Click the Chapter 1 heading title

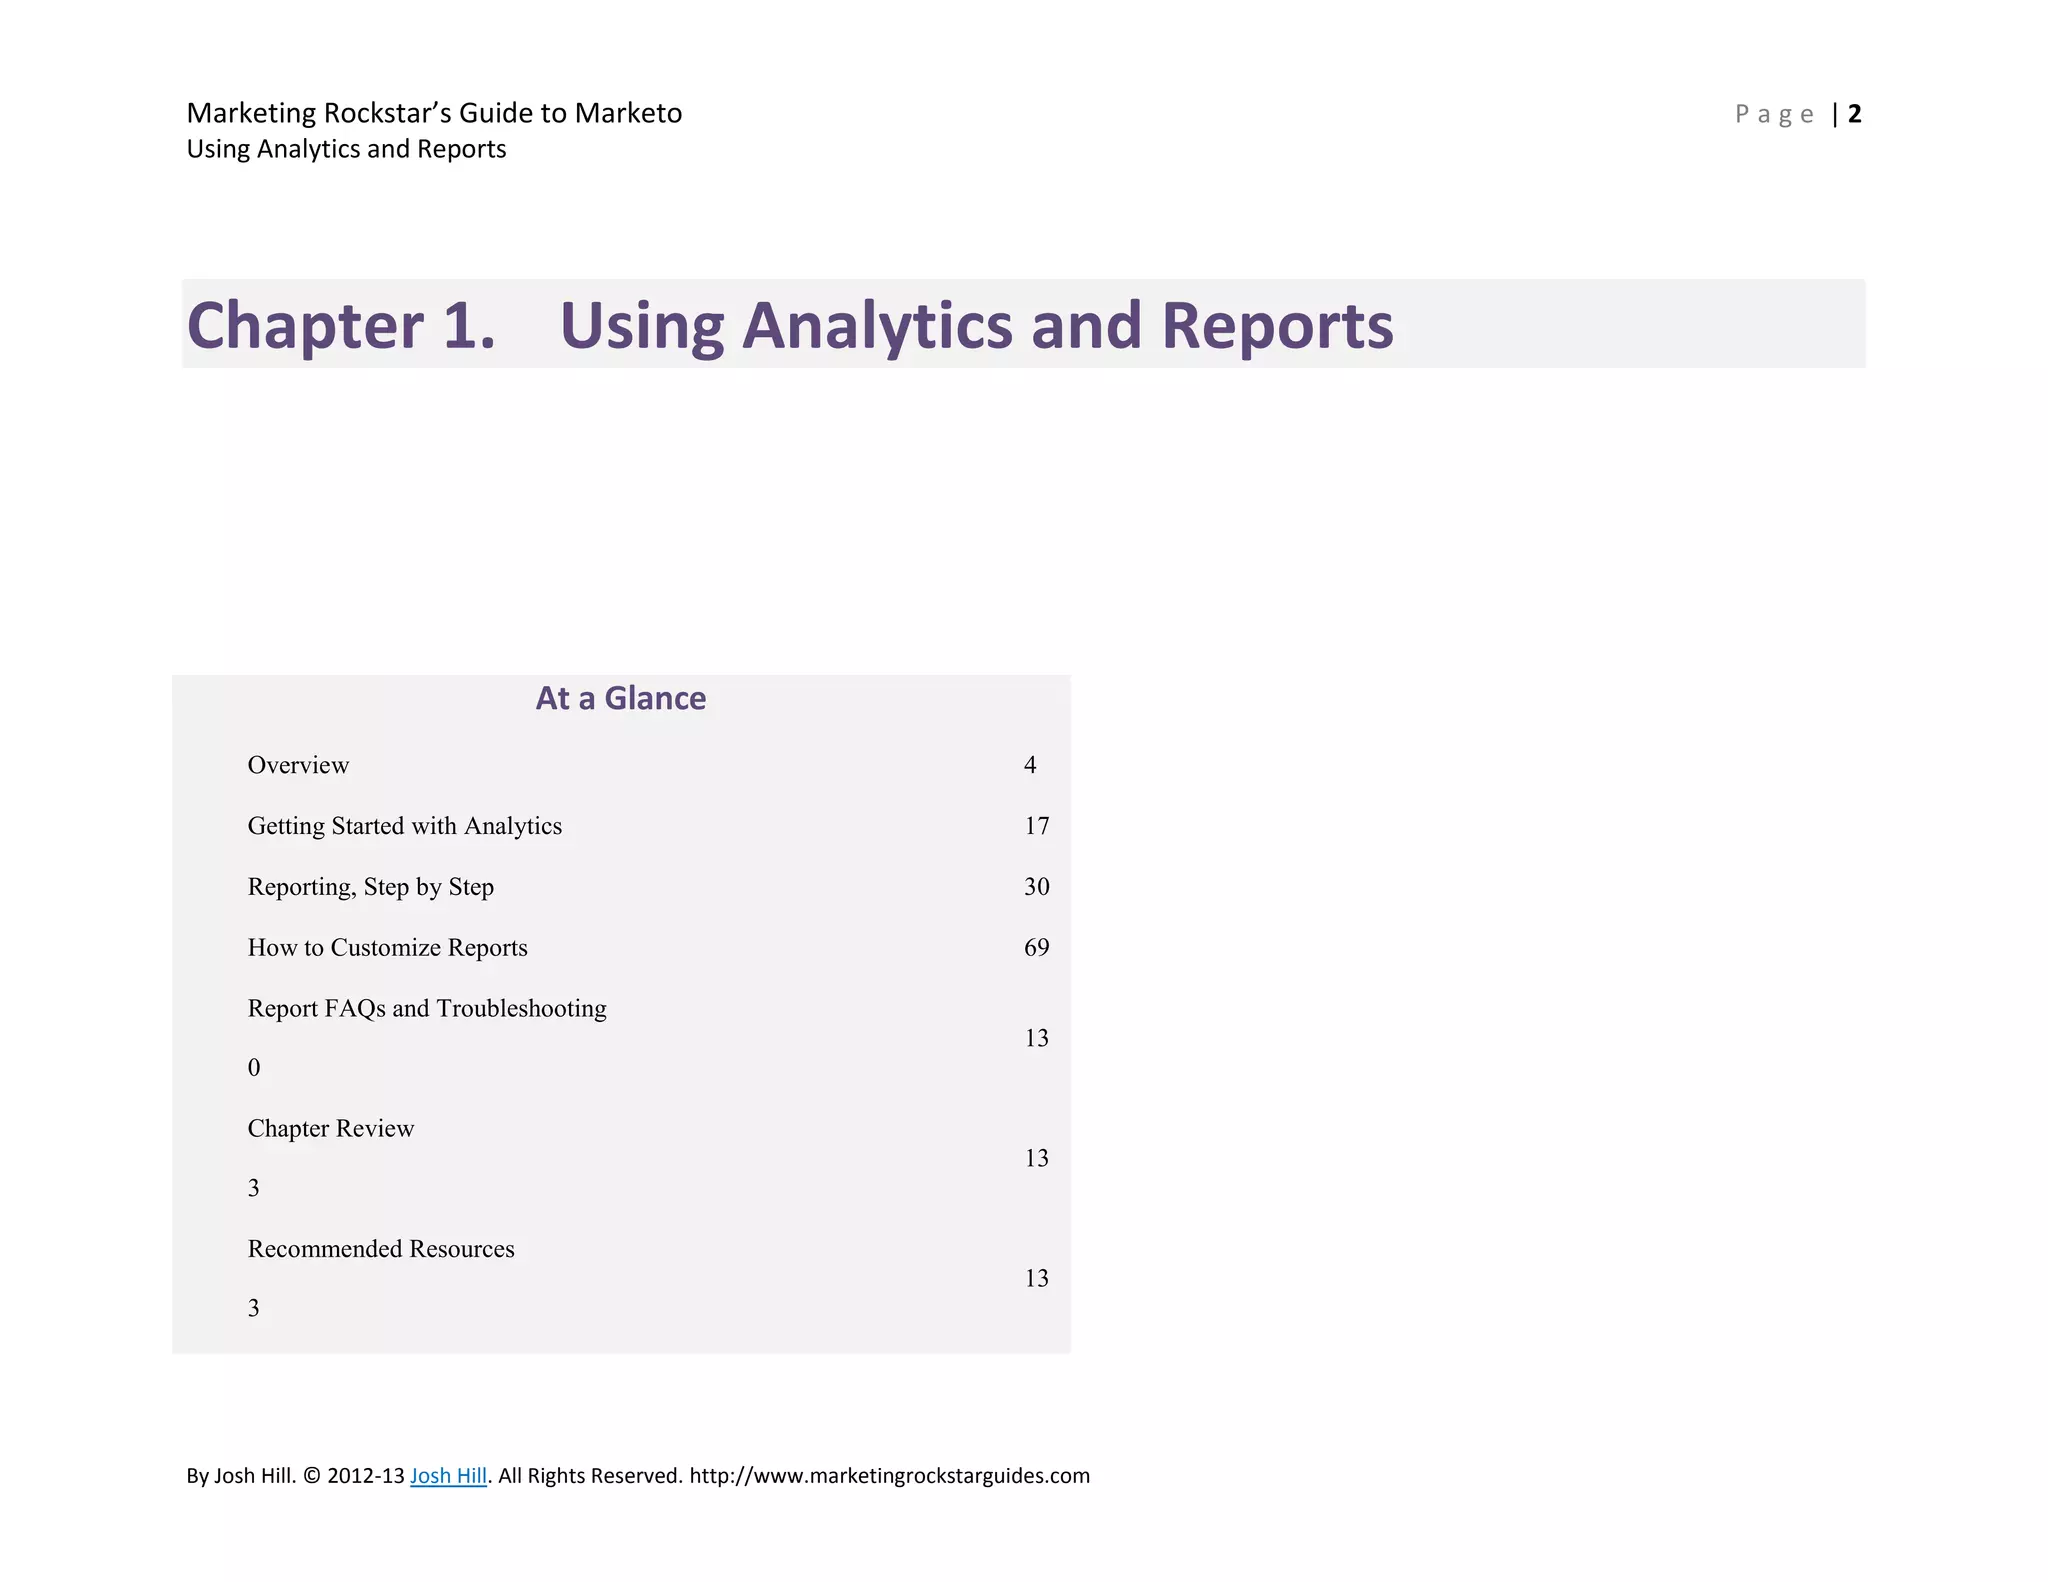789,325
